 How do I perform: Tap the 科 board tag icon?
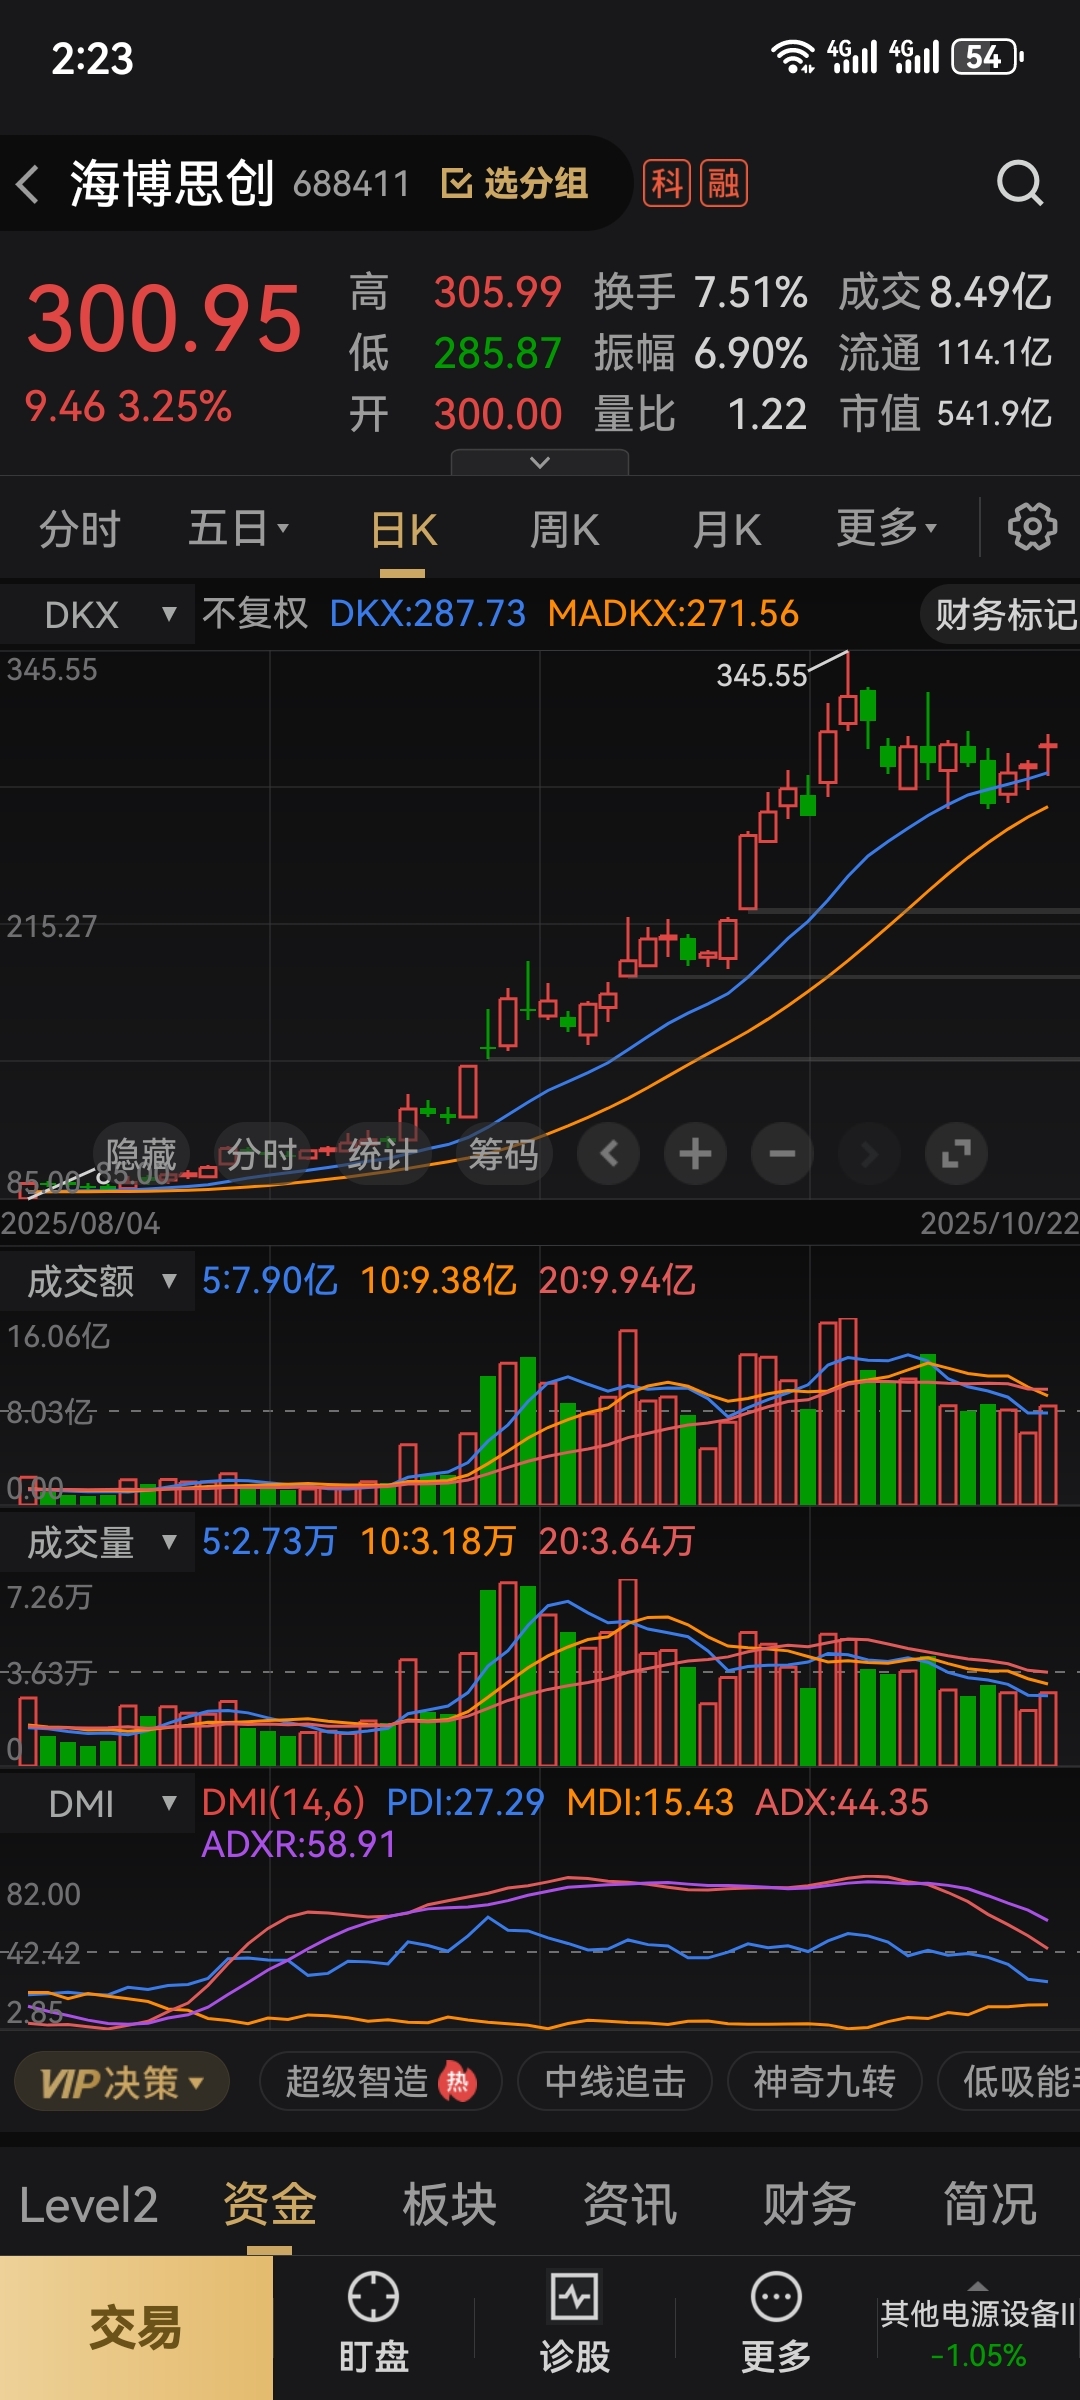(x=666, y=184)
